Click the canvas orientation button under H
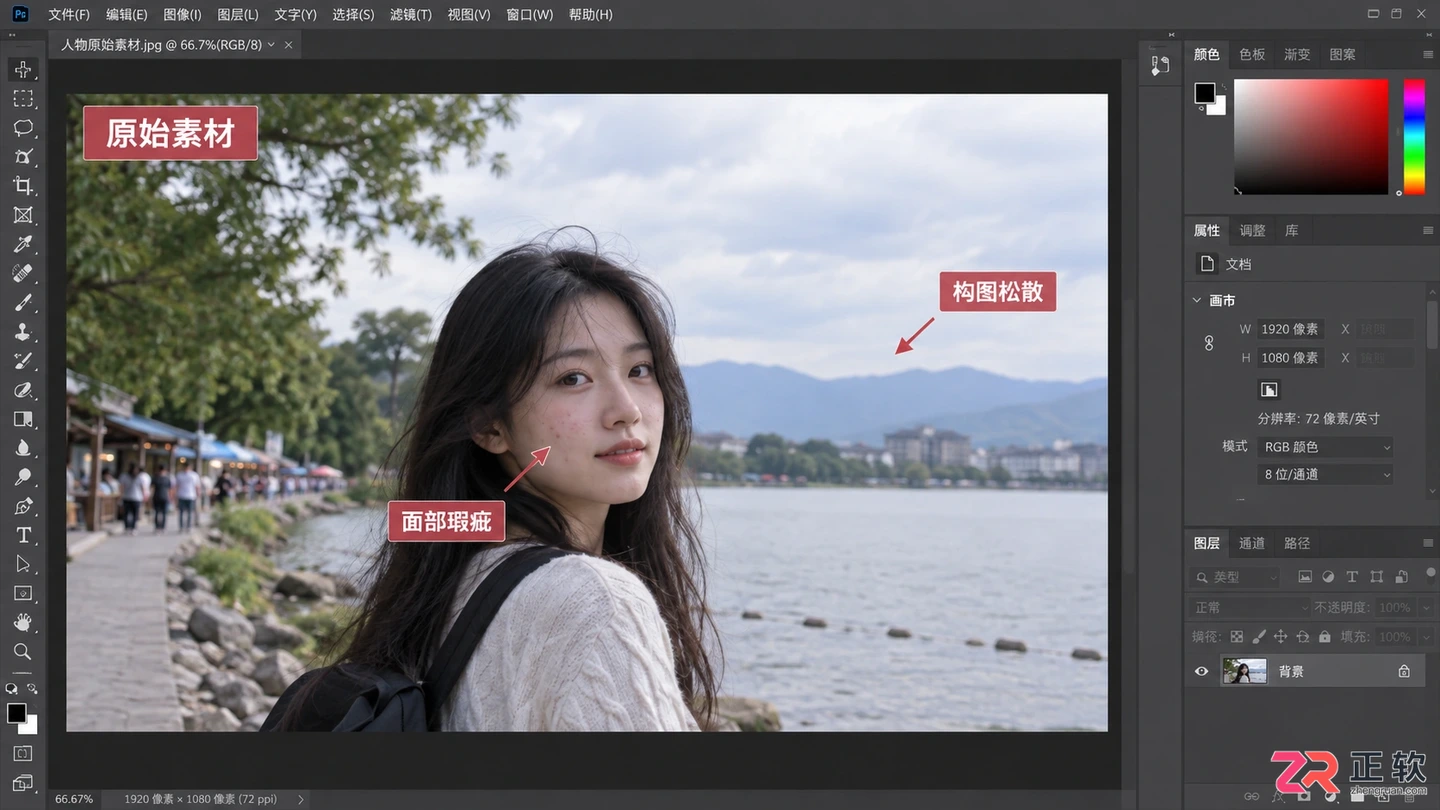The height and width of the screenshot is (810, 1440). 1269,389
